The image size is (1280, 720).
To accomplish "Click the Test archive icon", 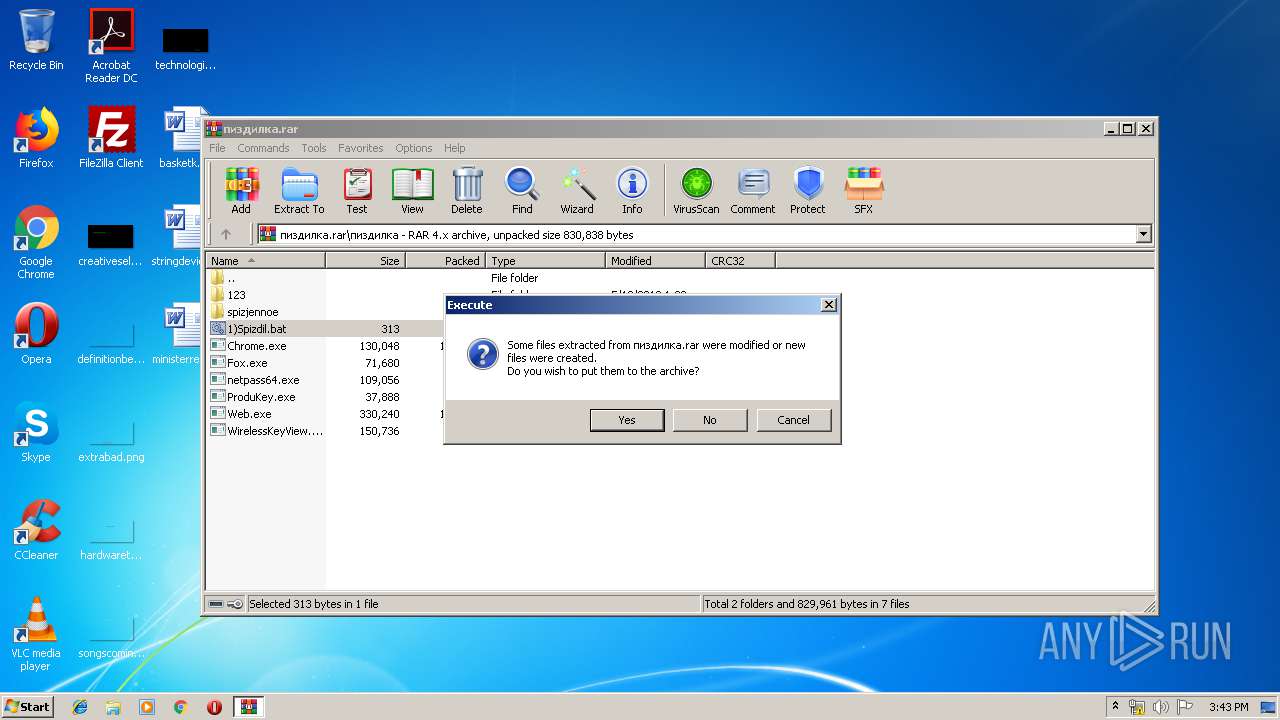I will [x=357, y=191].
